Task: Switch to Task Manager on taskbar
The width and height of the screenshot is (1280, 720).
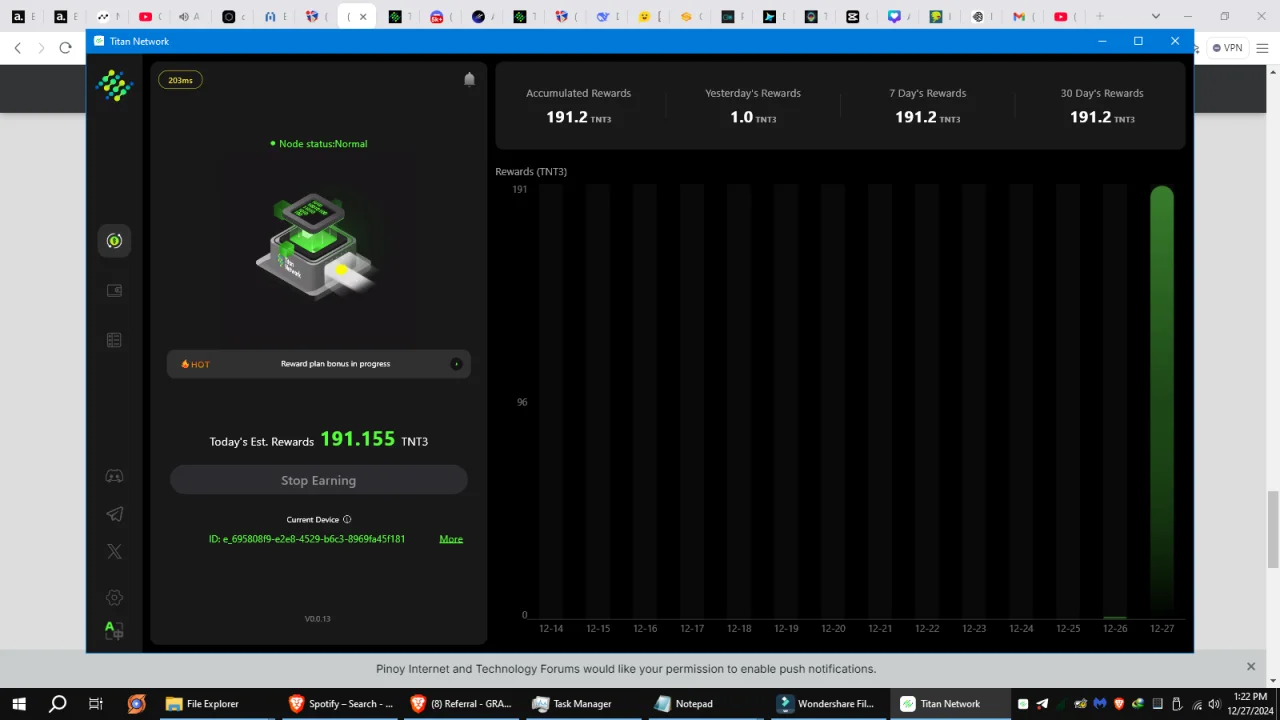Action: pos(583,704)
